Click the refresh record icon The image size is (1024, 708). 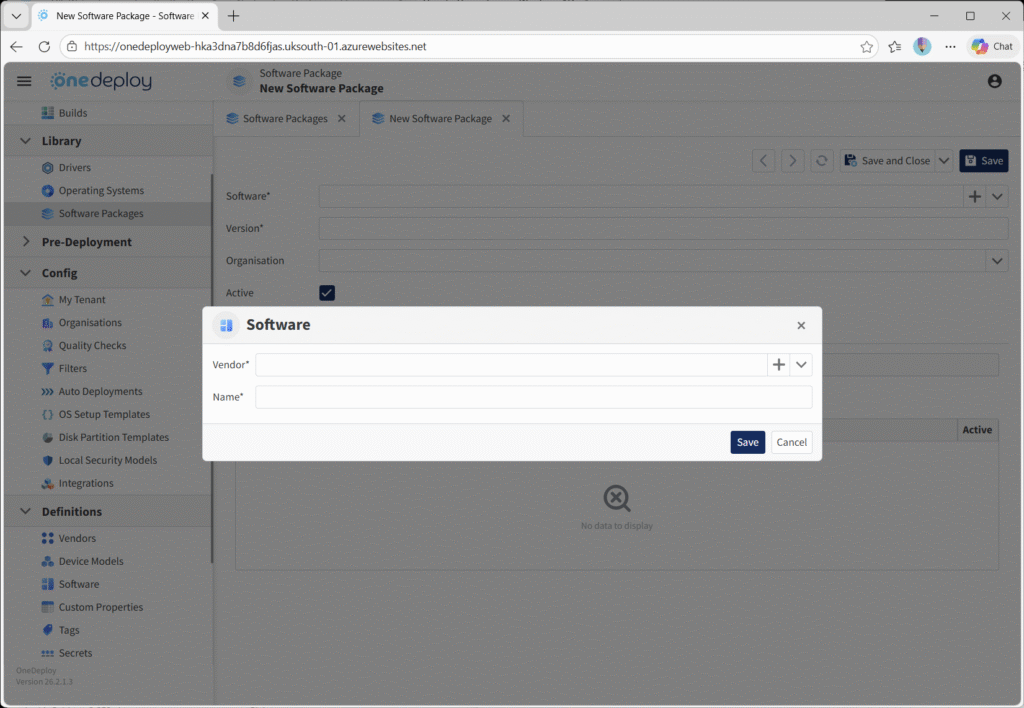point(822,161)
